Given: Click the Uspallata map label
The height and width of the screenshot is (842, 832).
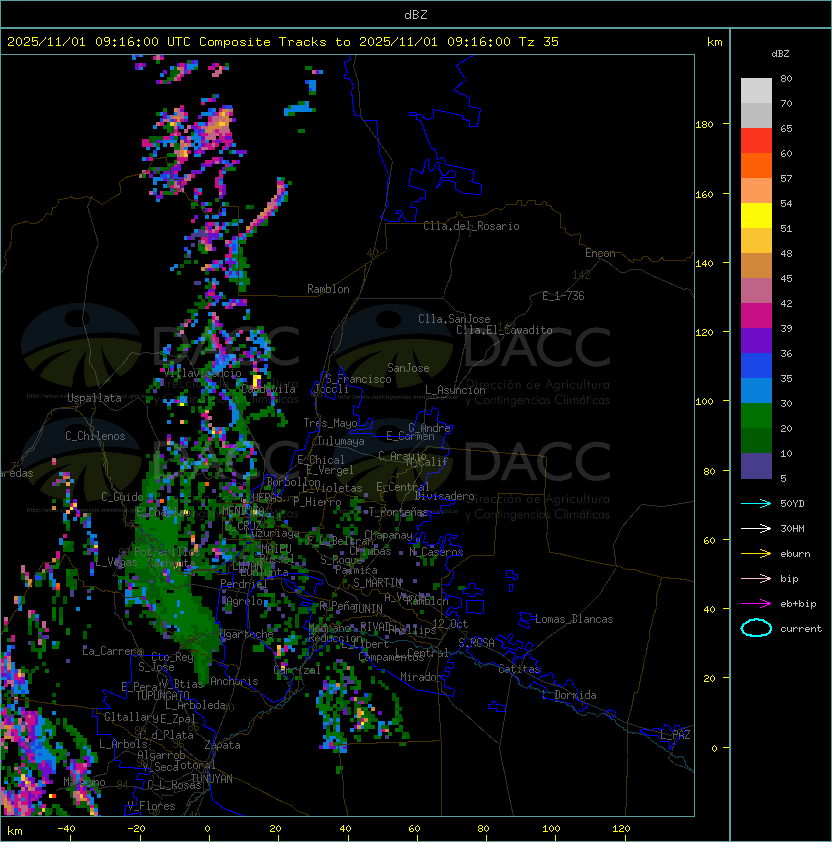Looking at the screenshot, I should [x=94, y=398].
